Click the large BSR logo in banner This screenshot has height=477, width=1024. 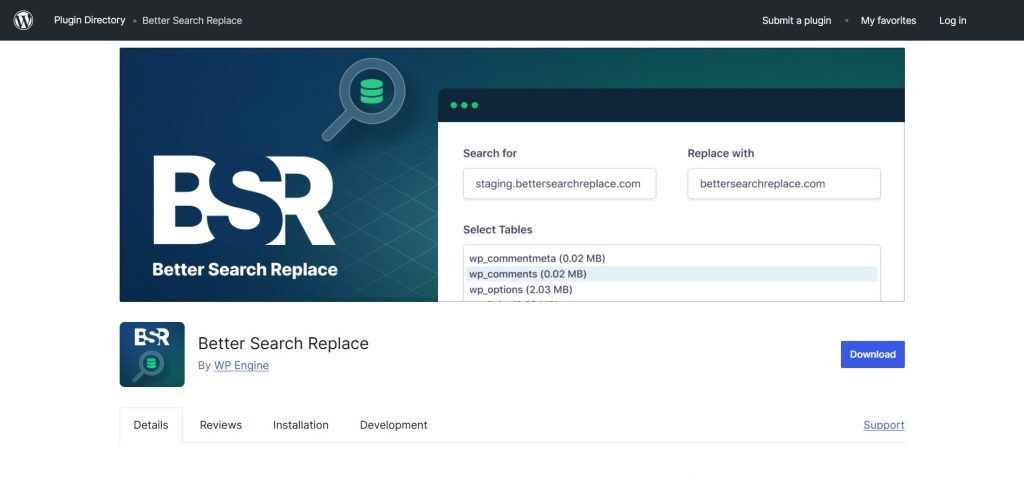click(243, 200)
